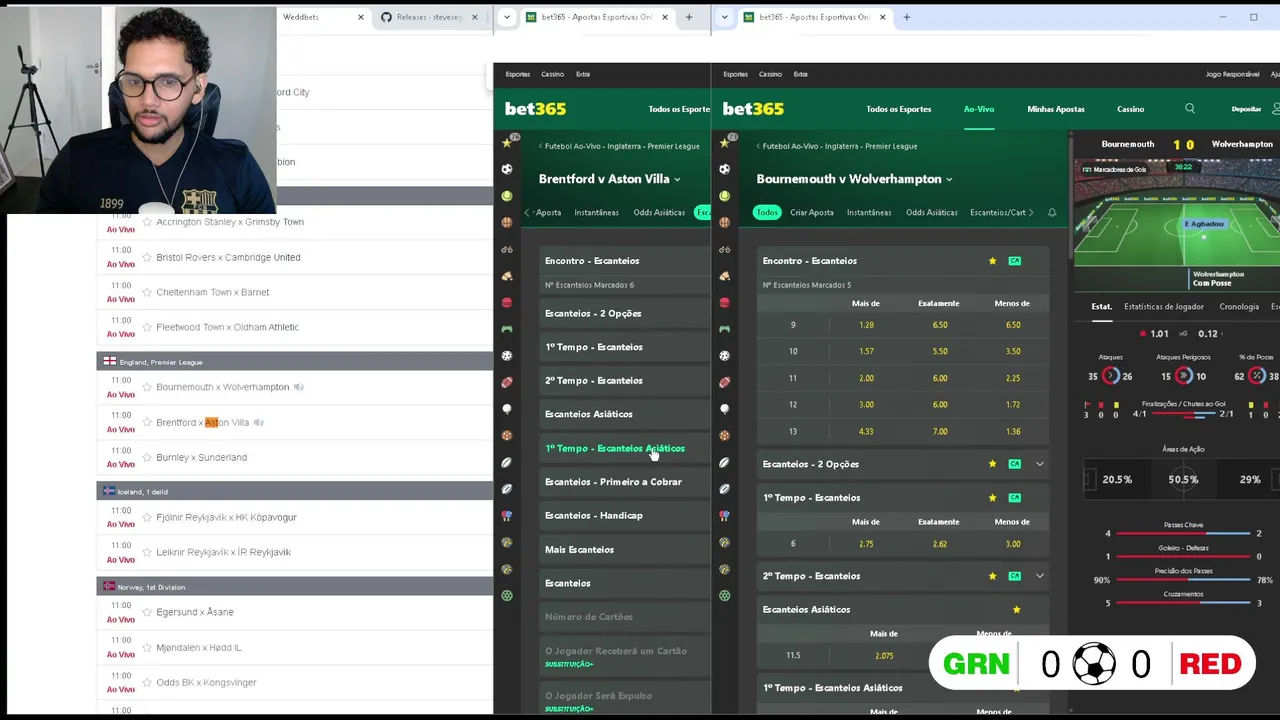Toggle star for Burnley x Sunderland
1280x720 pixels.
coord(146,457)
